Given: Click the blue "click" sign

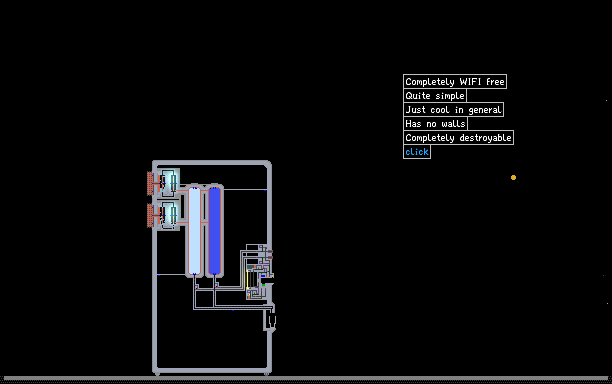Looking at the screenshot, I should click(417, 152).
